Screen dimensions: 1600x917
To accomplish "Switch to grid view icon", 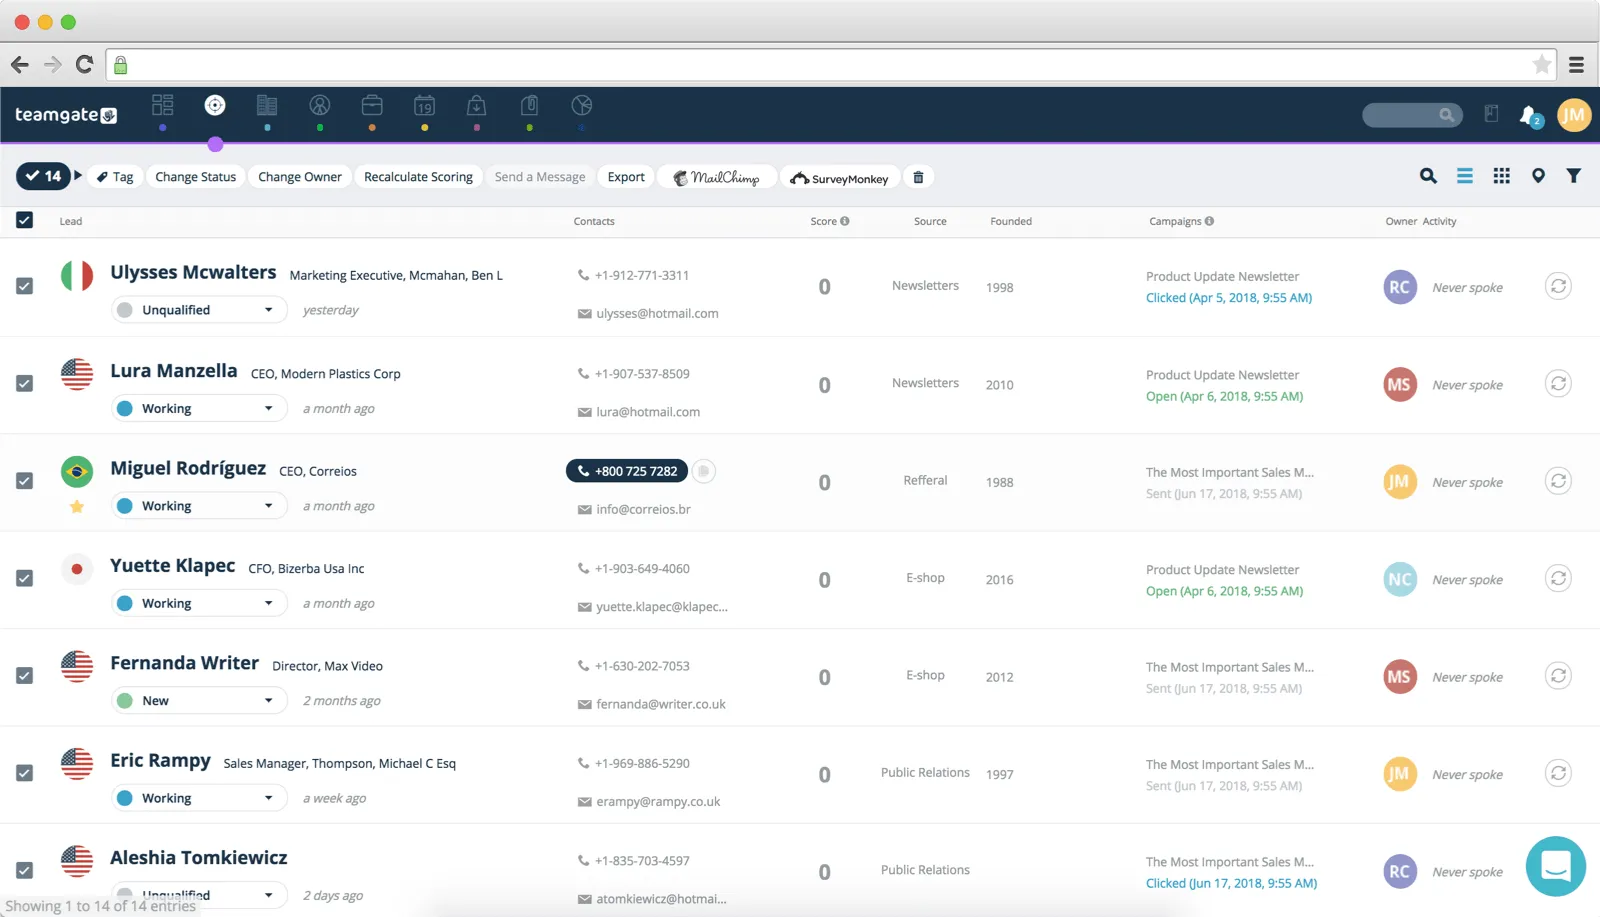I will pyautogui.click(x=1502, y=176).
